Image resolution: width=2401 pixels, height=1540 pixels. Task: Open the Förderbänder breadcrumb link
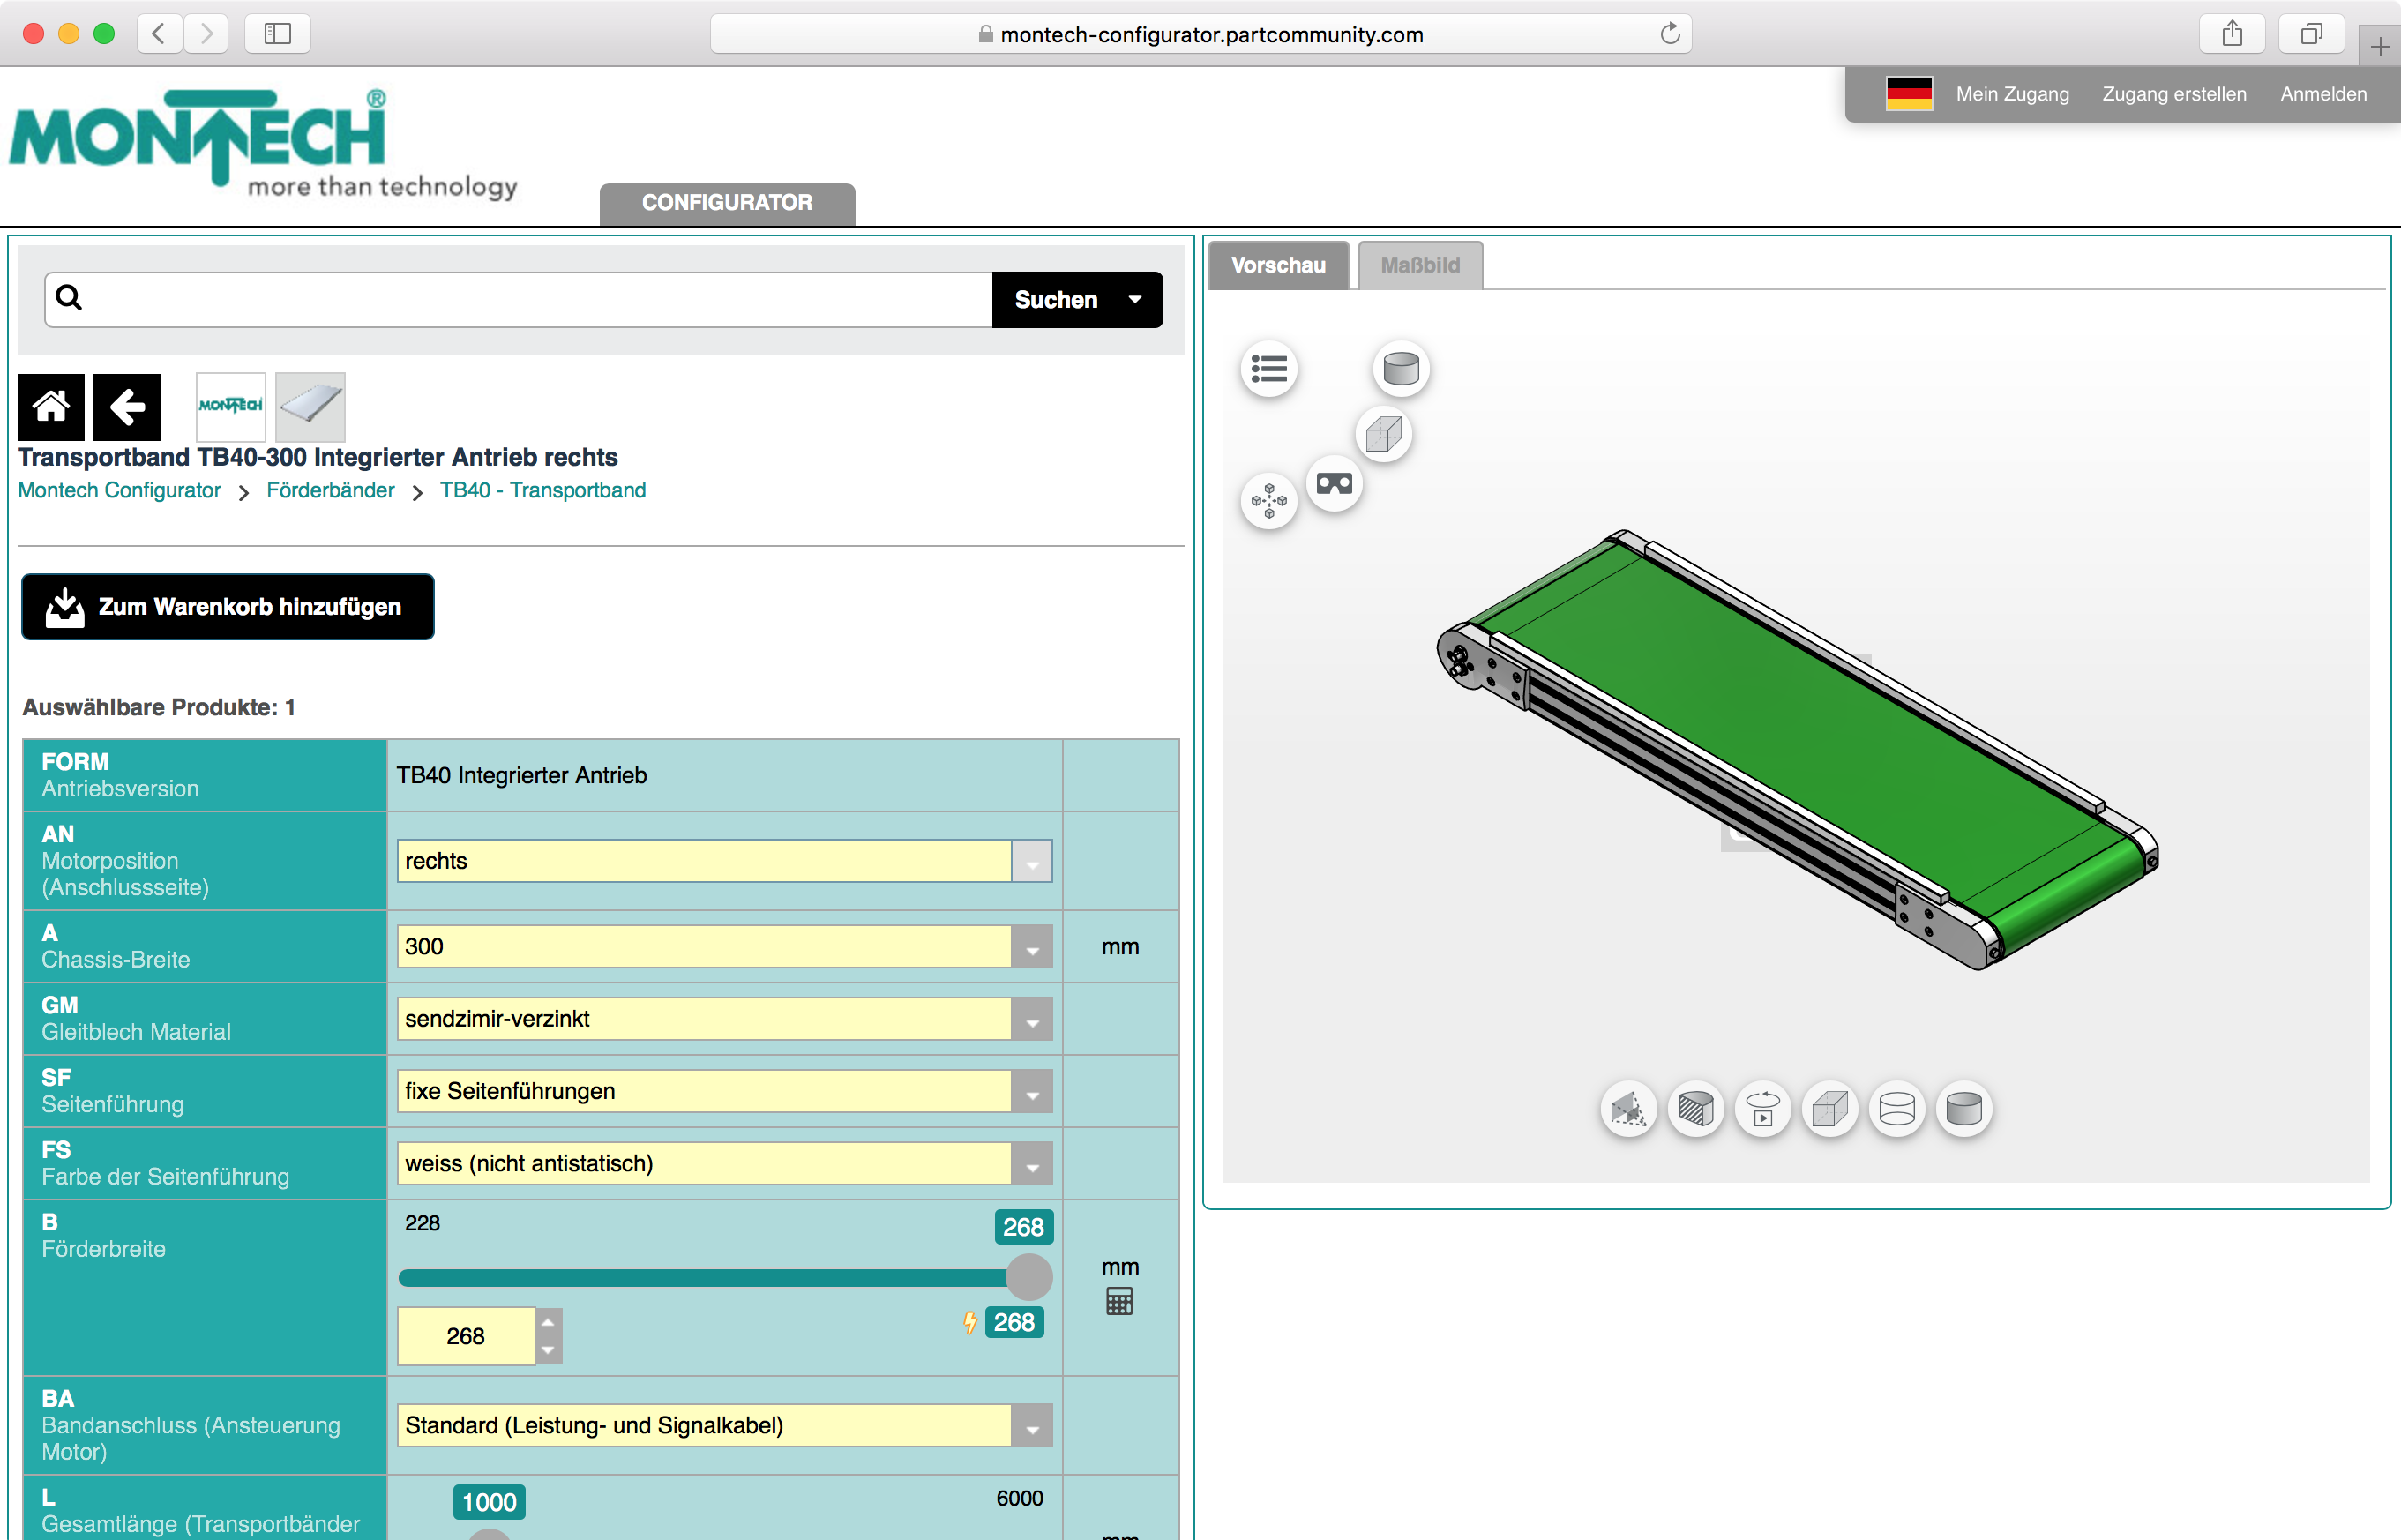[330, 490]
